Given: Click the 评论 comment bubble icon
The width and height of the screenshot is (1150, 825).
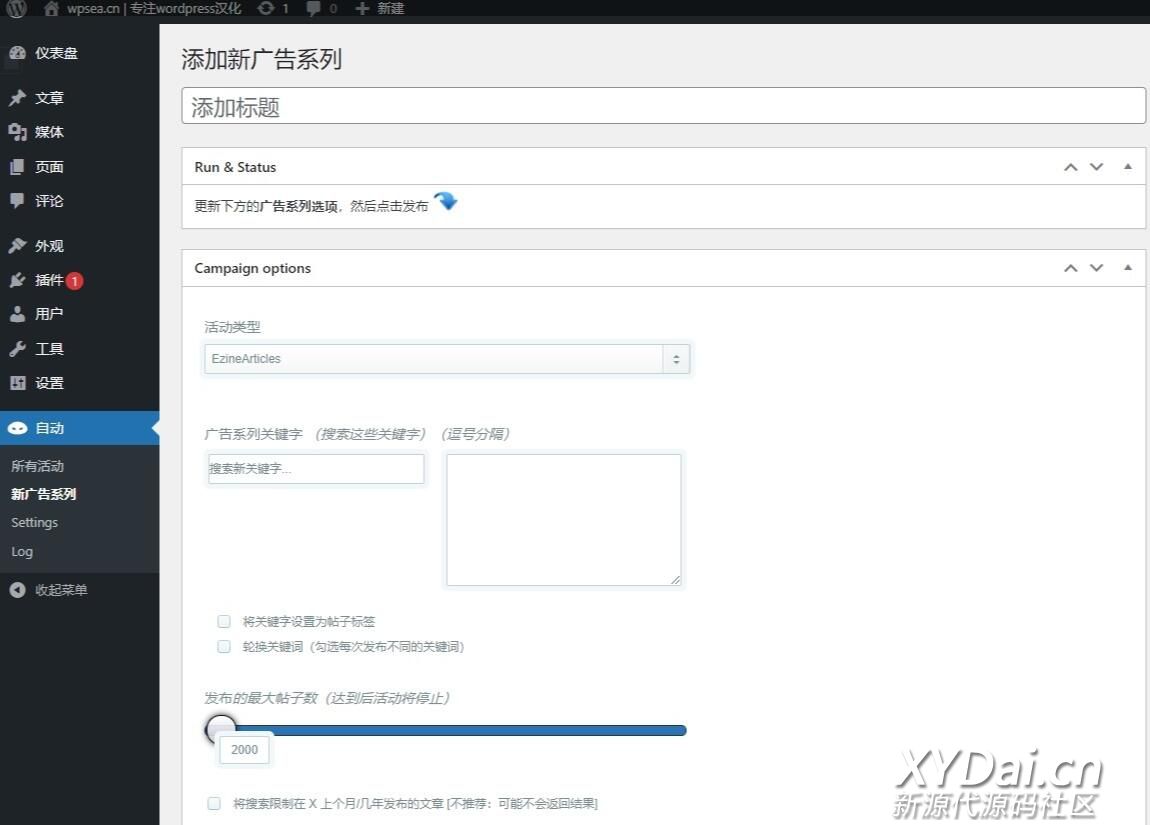Looking at the screenshot, I should [x=18, y=200].
